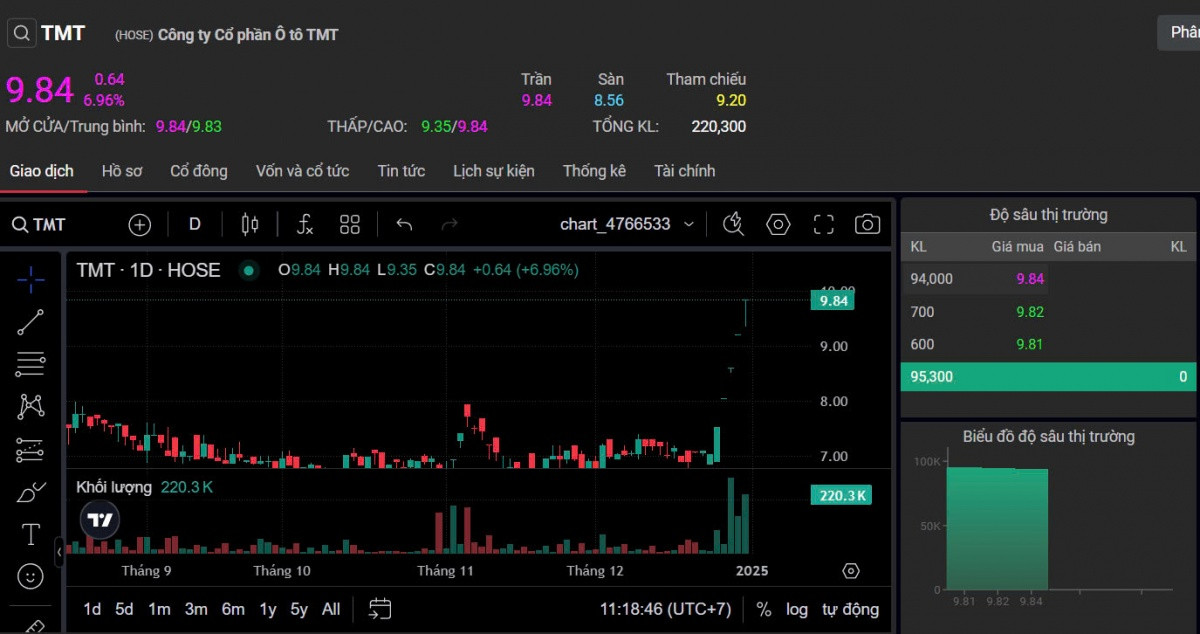Select the crosshair cursor tool

click(31, 280)
